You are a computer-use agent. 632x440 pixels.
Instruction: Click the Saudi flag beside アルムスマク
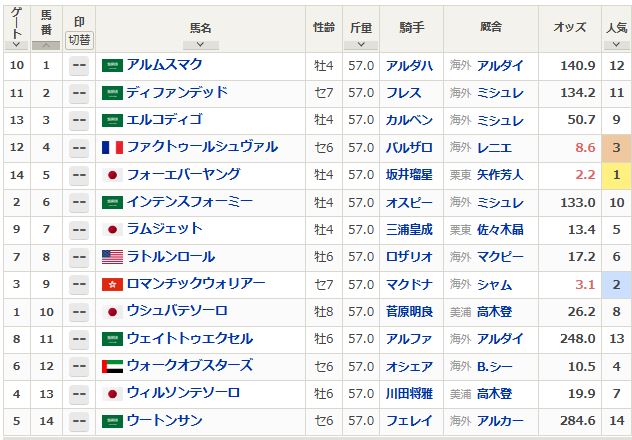[x=112, y=65]
